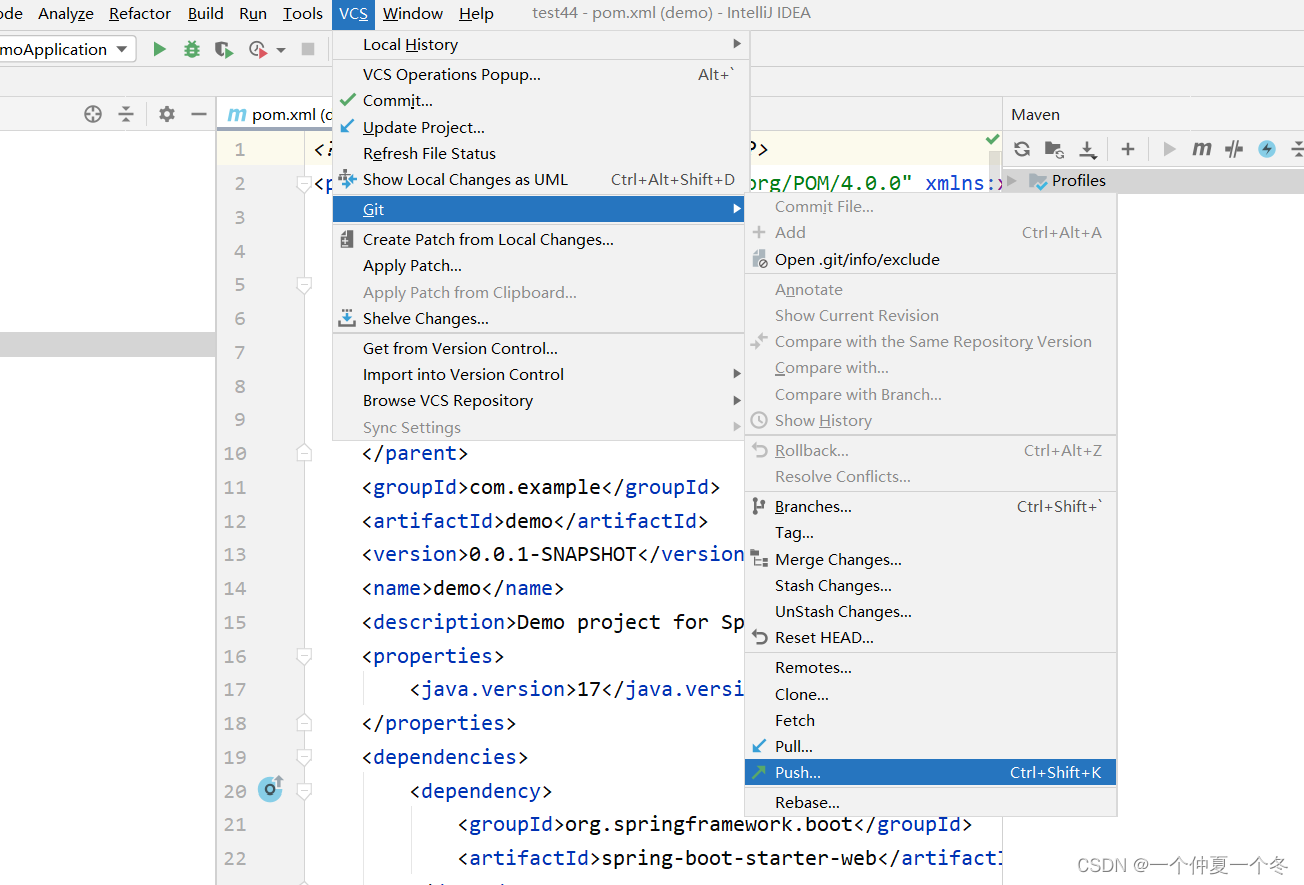Select Stash Changes...
The image size is (1304, 885).
(931, 585)
